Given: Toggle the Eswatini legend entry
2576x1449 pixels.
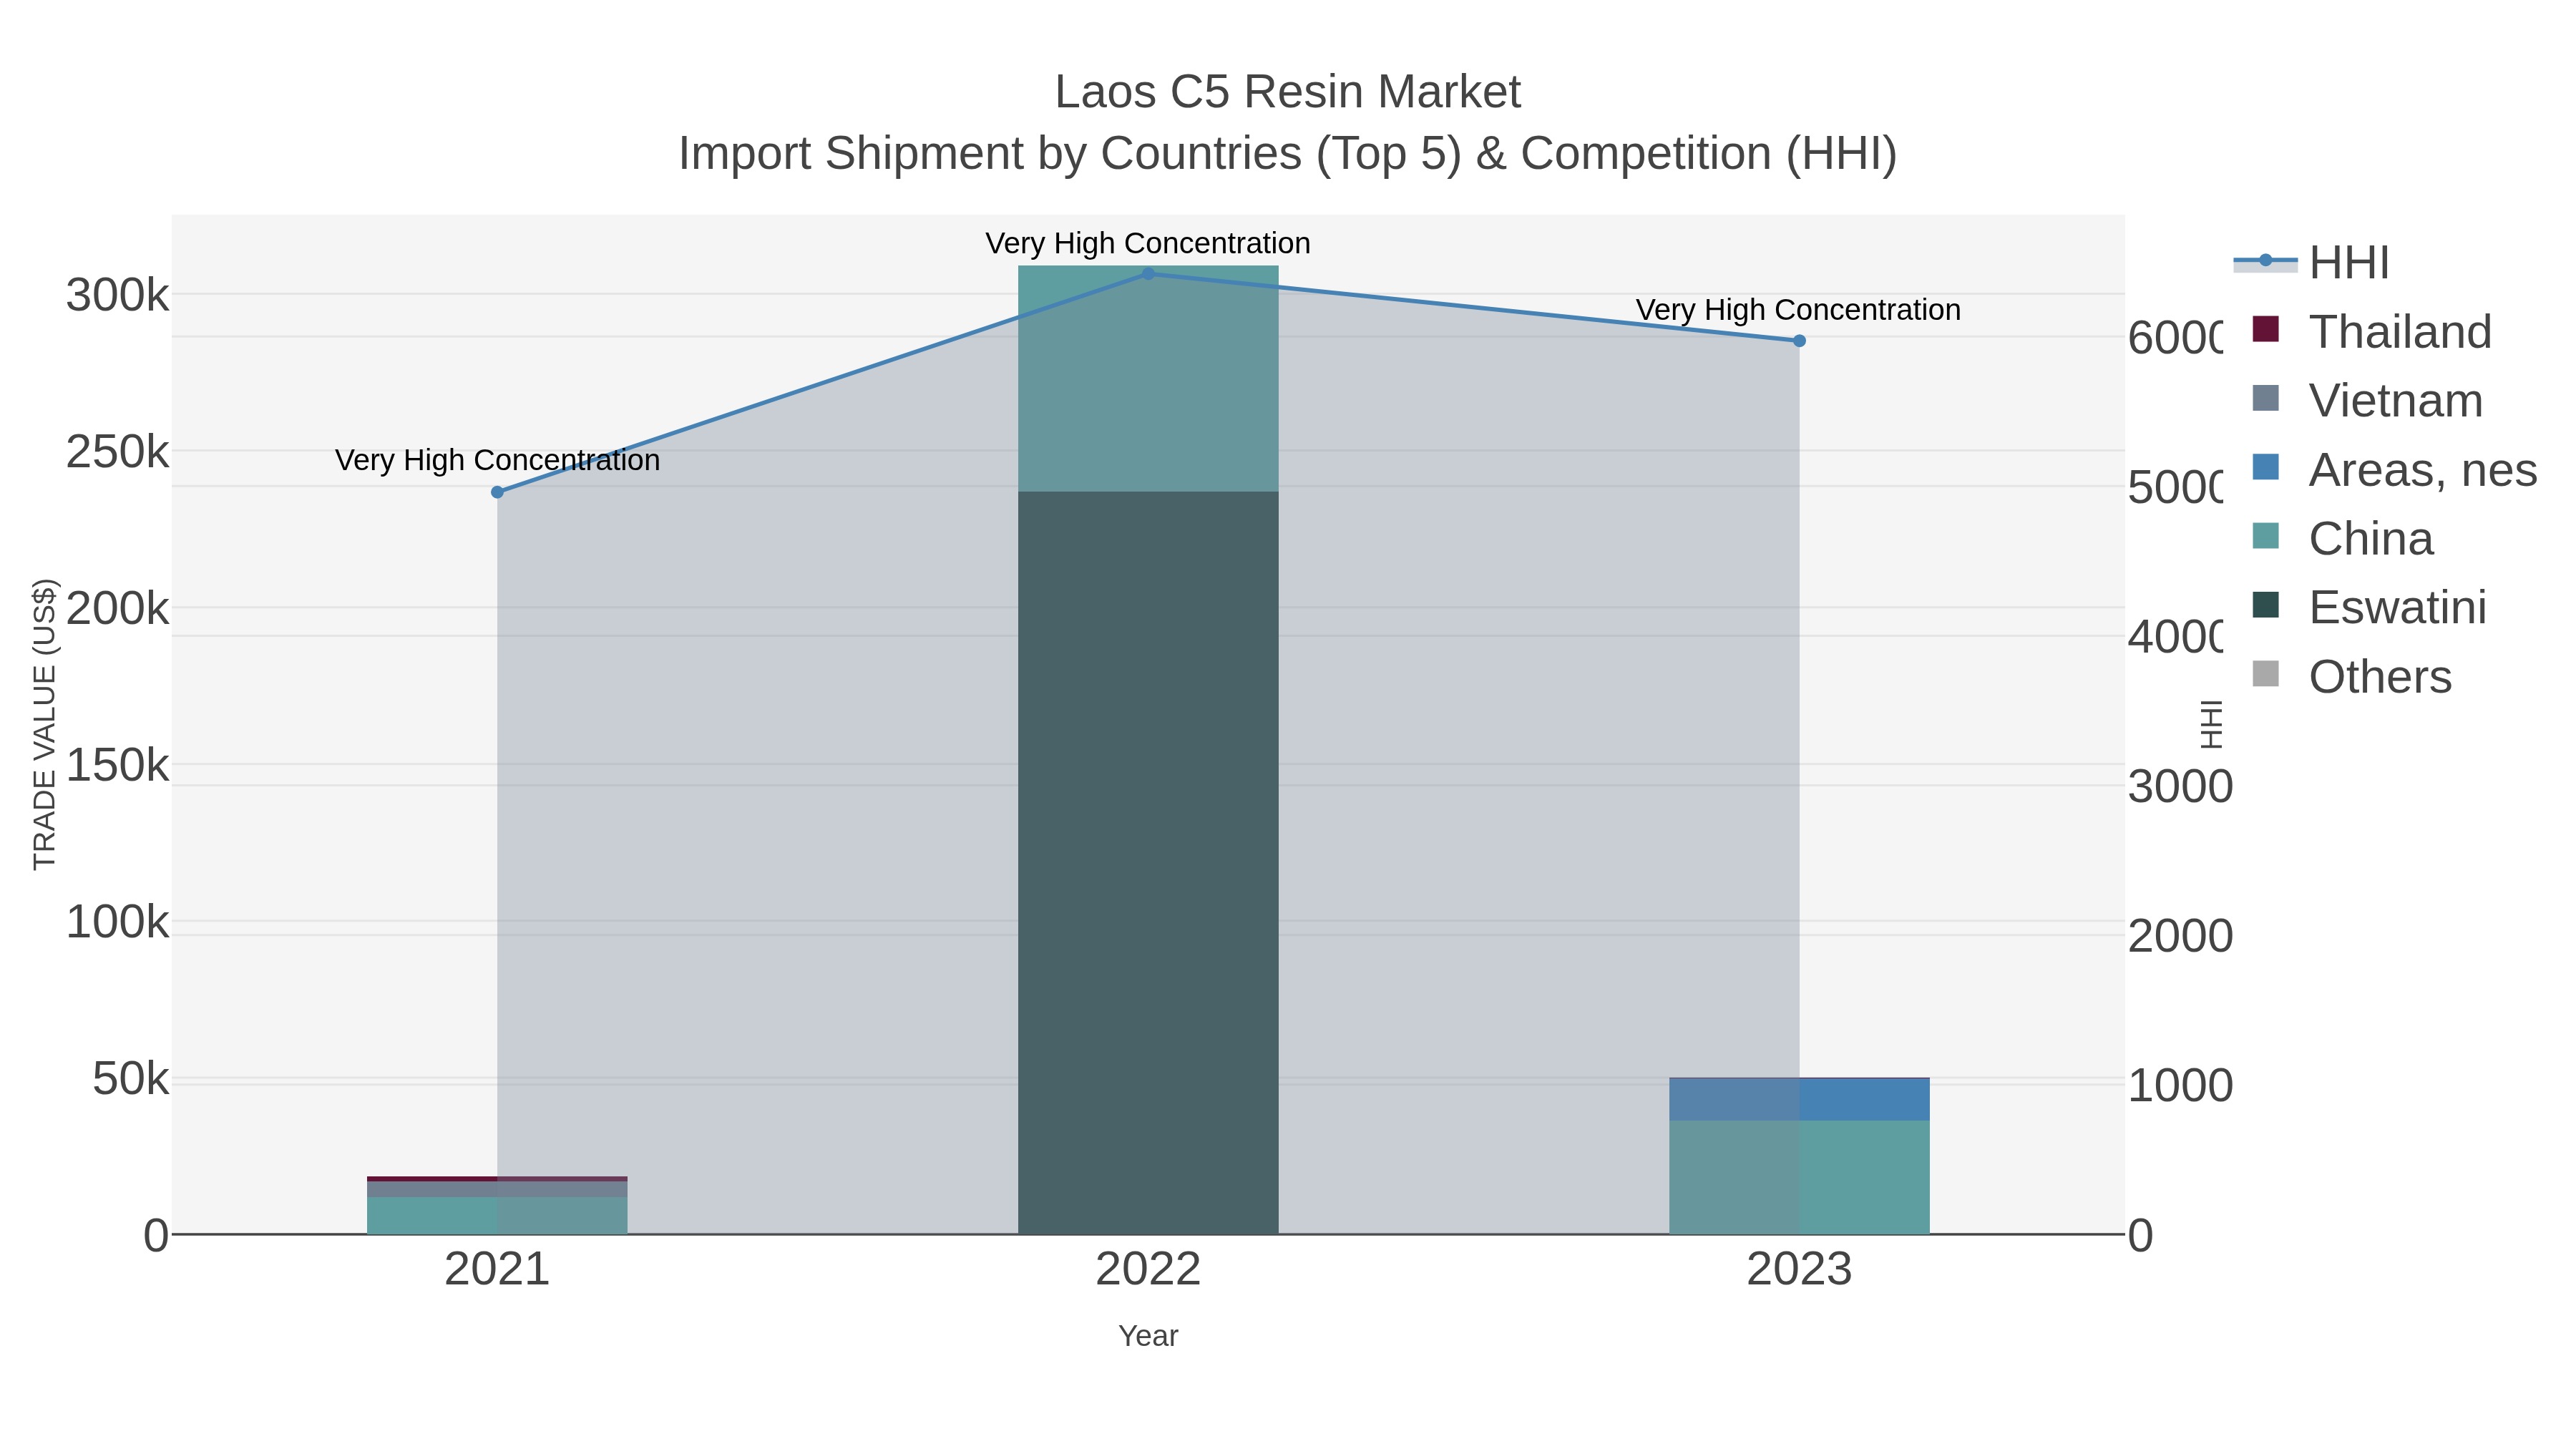Looking at the screenshot, I should pyautogui.click(x=2369, y=607).
